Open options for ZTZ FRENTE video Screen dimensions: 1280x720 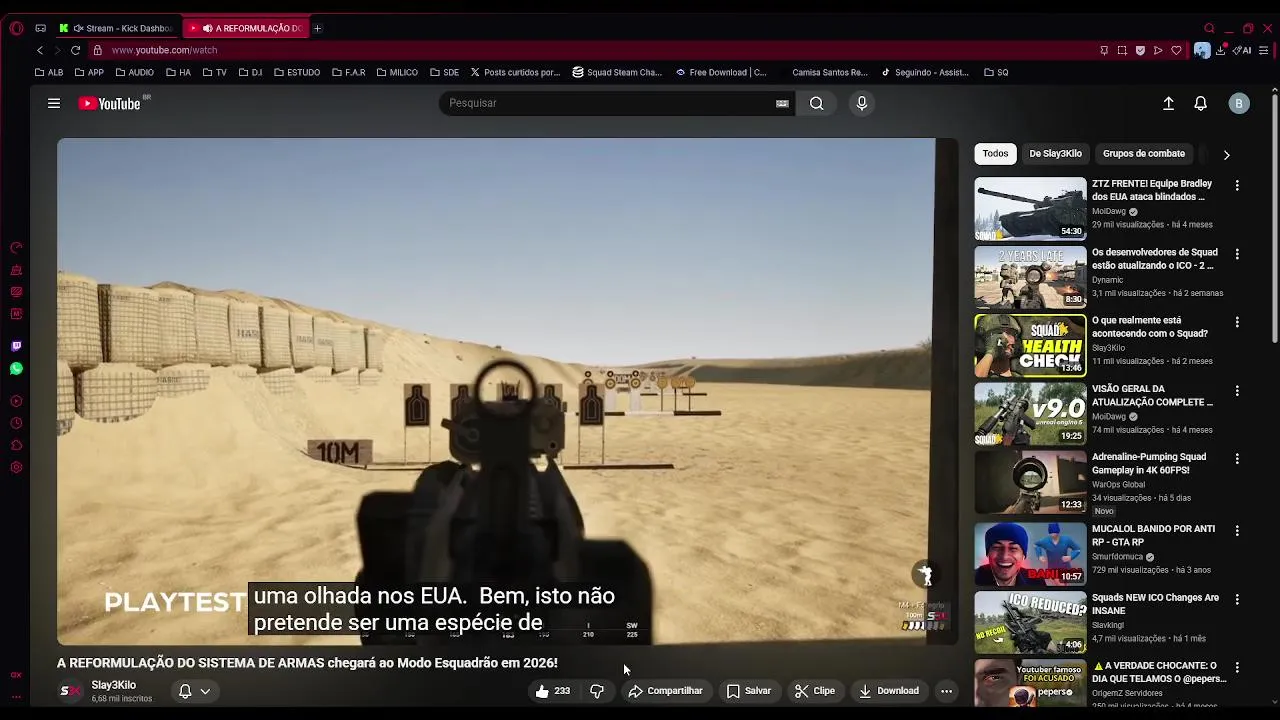(1237, 186)
